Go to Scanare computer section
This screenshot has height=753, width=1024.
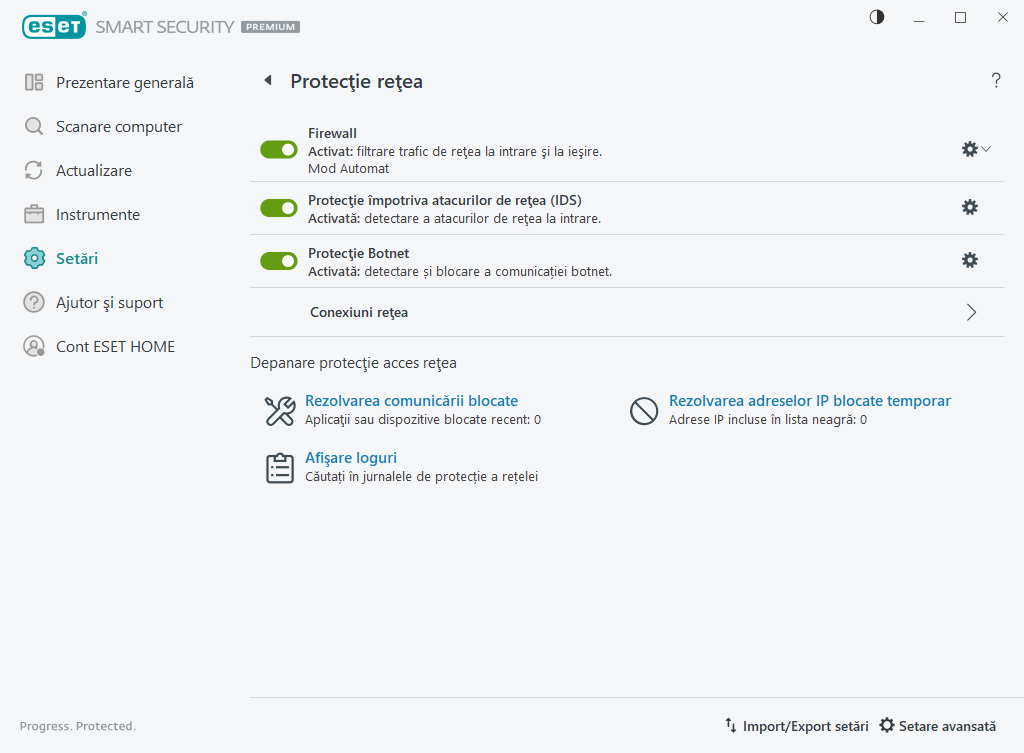[x=118, y=127]
